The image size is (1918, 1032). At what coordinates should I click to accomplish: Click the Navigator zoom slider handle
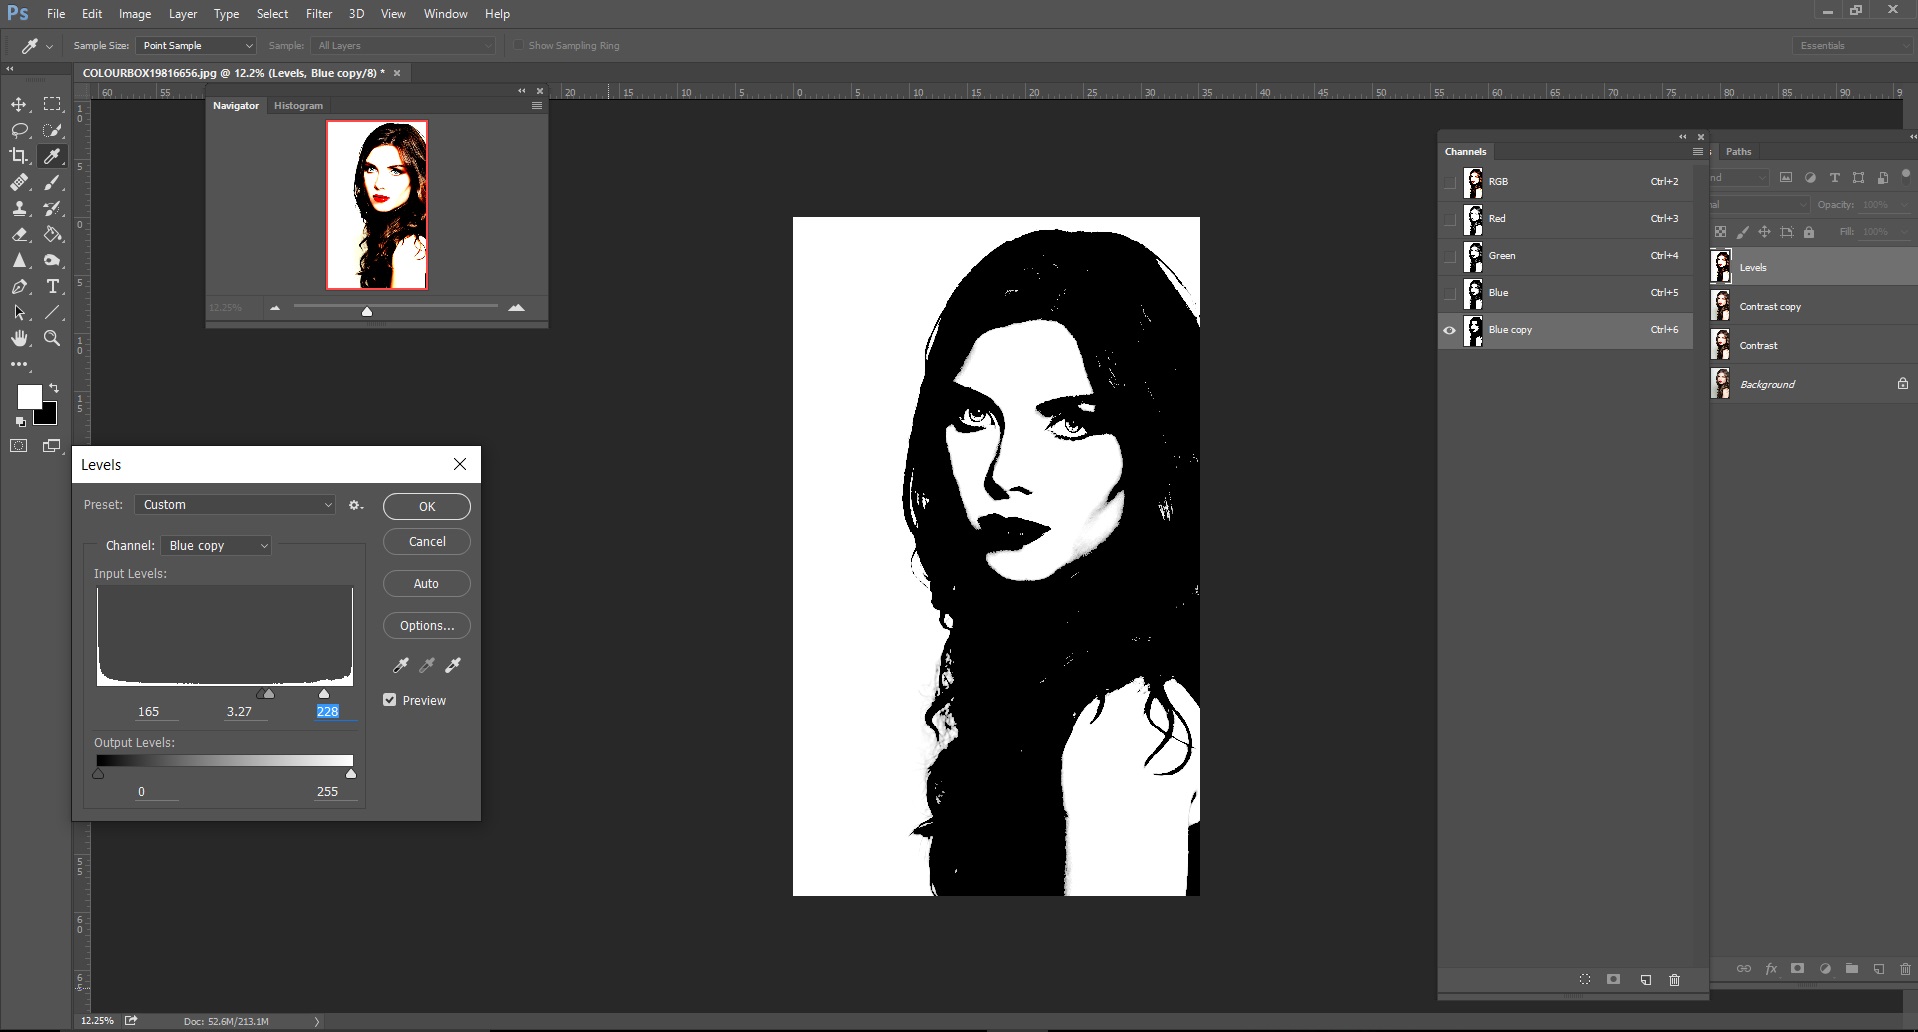click(367, 311)
